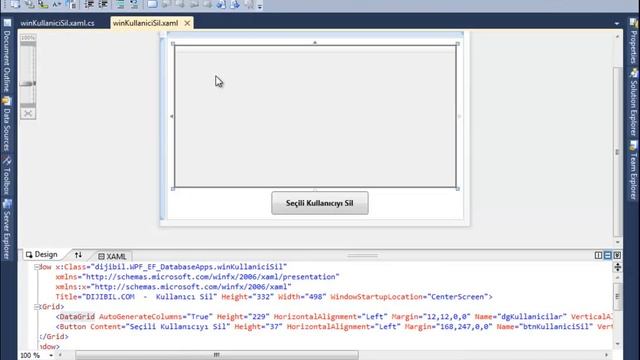Open the active files dropdown arrow
This screenshot has width=640, height=360.
(x=617, y=24)
